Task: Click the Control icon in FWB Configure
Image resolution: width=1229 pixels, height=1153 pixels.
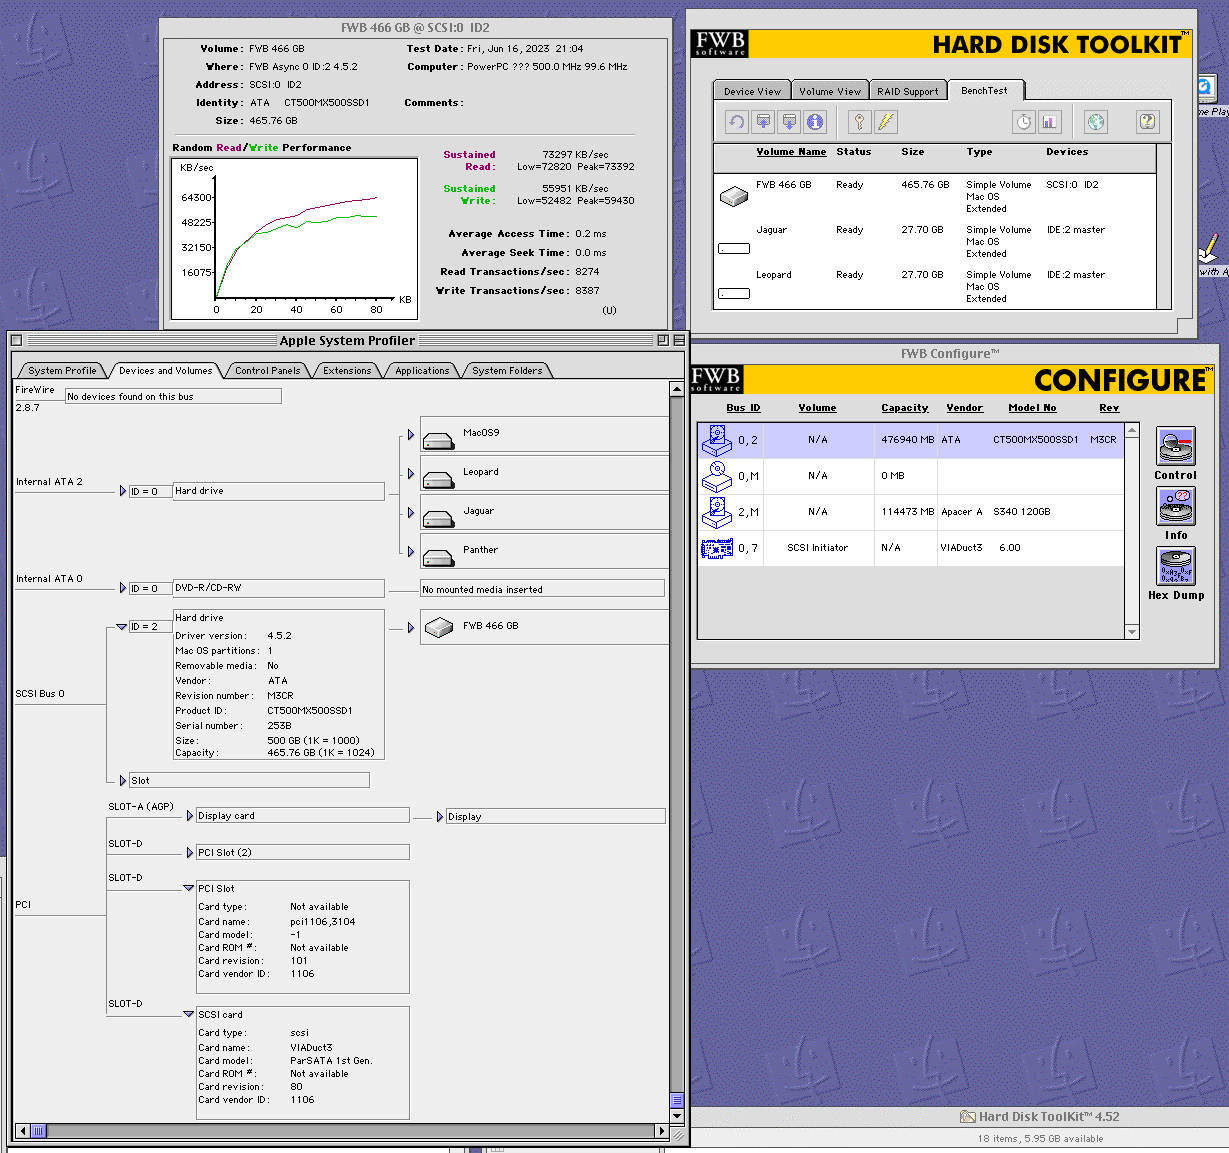Action: click(1176, 446)
